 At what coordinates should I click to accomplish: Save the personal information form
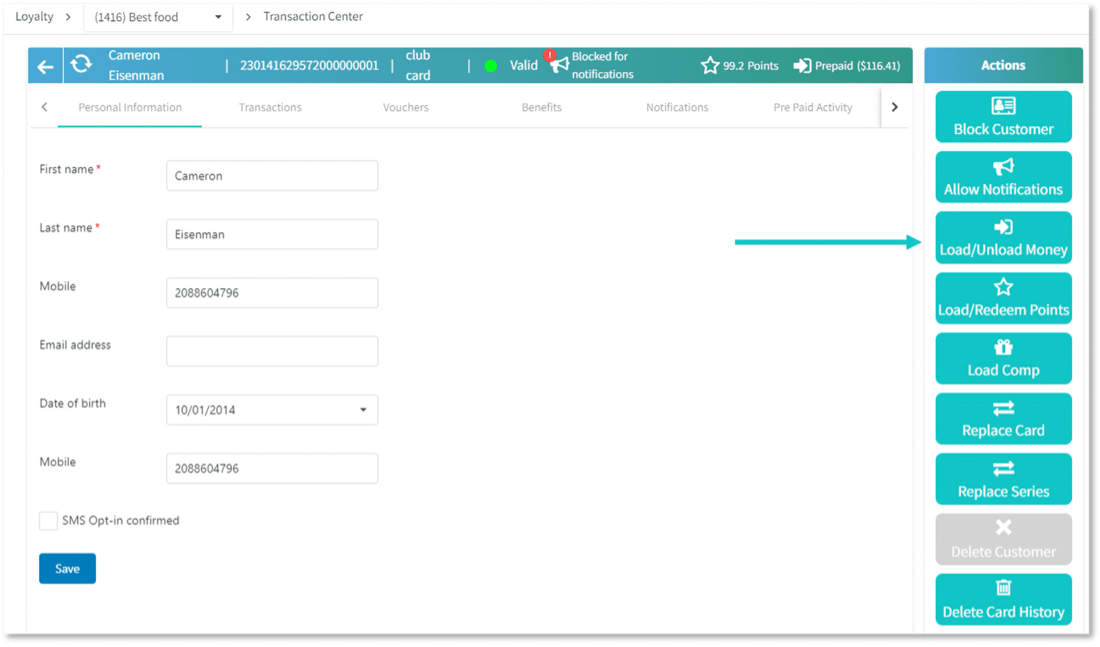click(67, 568)
